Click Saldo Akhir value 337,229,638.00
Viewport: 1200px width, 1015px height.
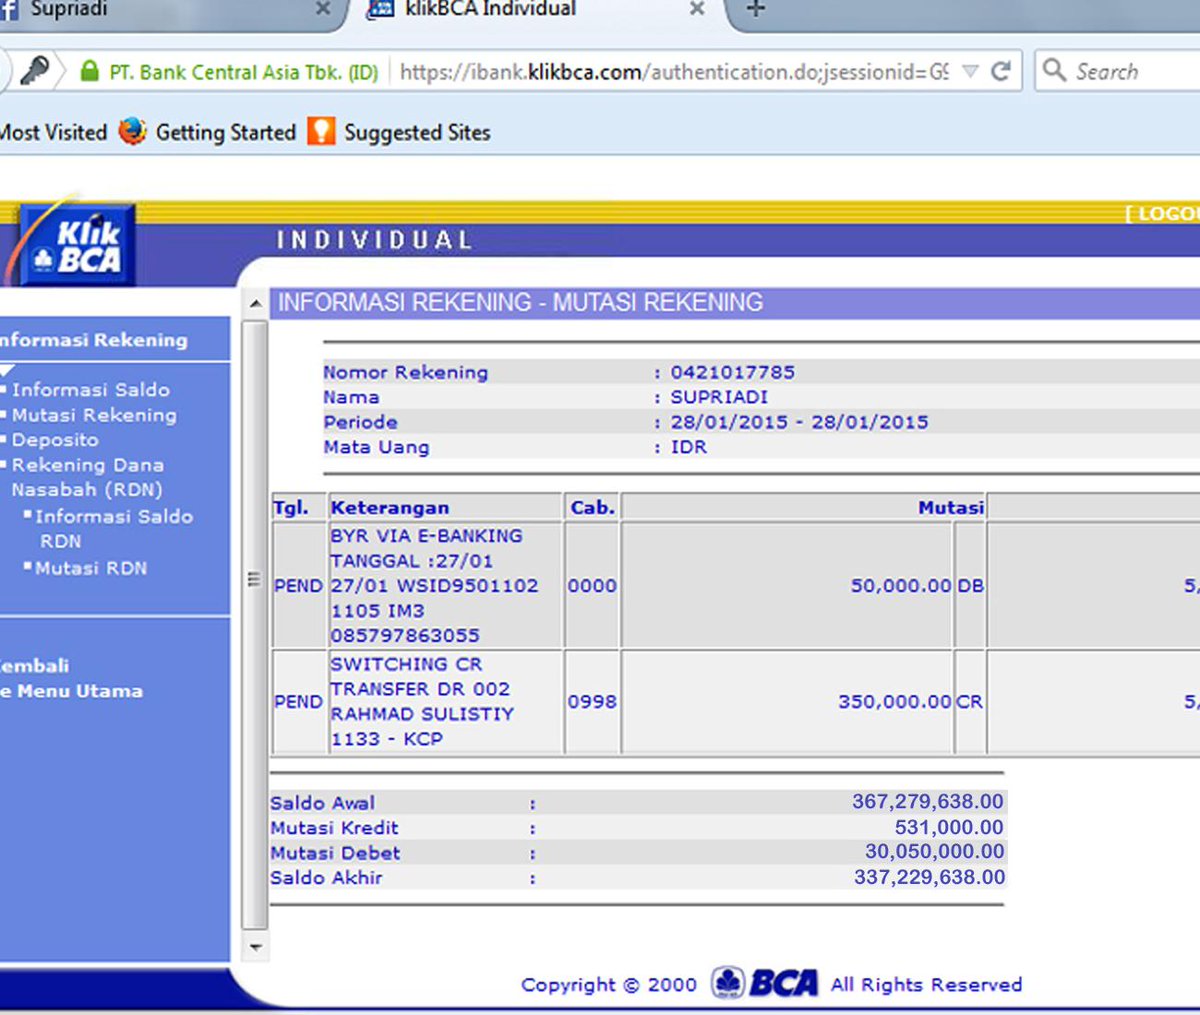[930, 877]
